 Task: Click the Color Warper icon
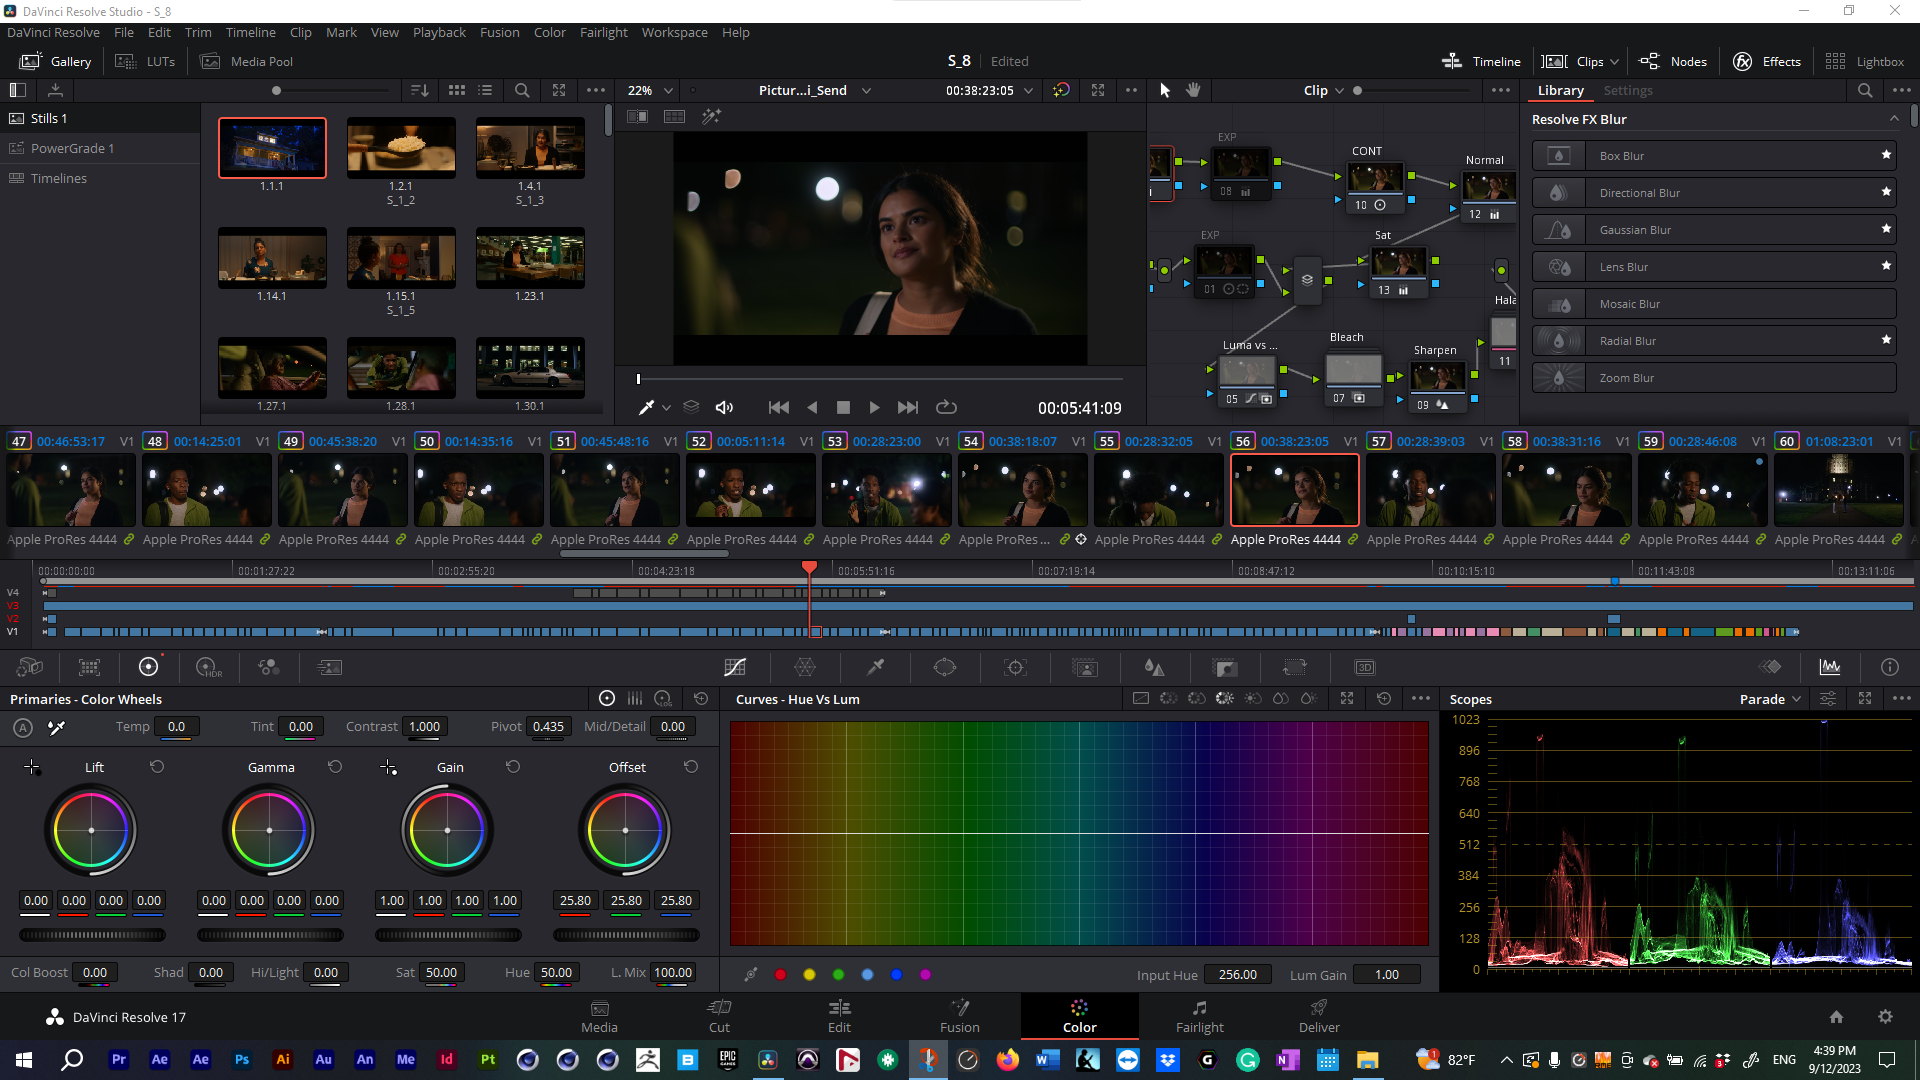click(805, 667)
